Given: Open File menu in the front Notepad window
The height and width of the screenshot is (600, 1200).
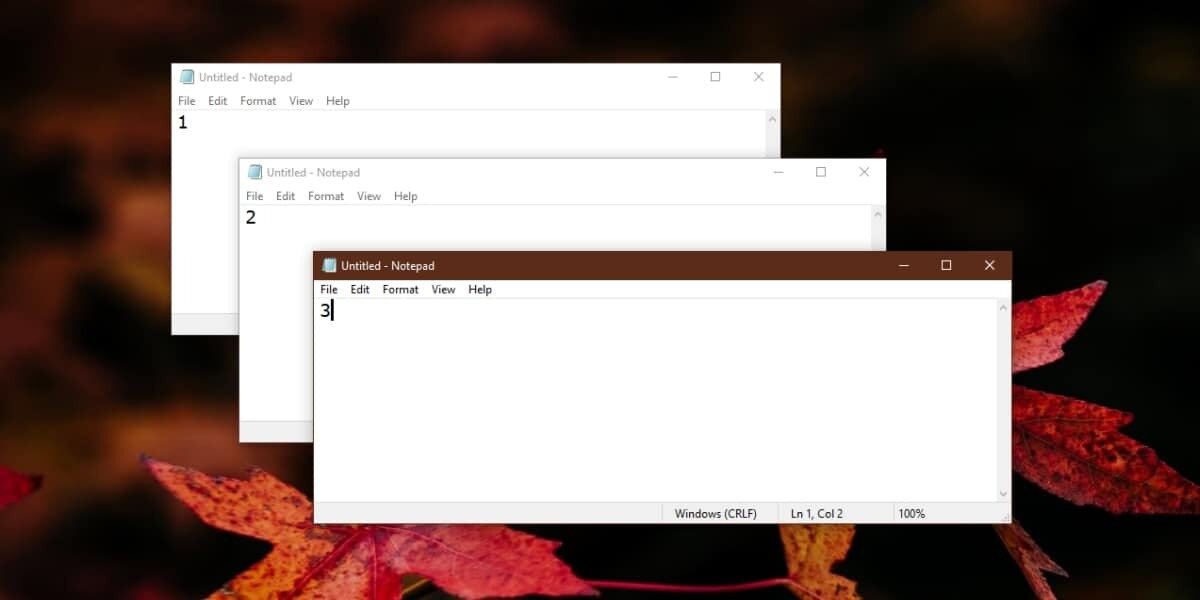Looking at the screenshot, I should click(329, 290).
